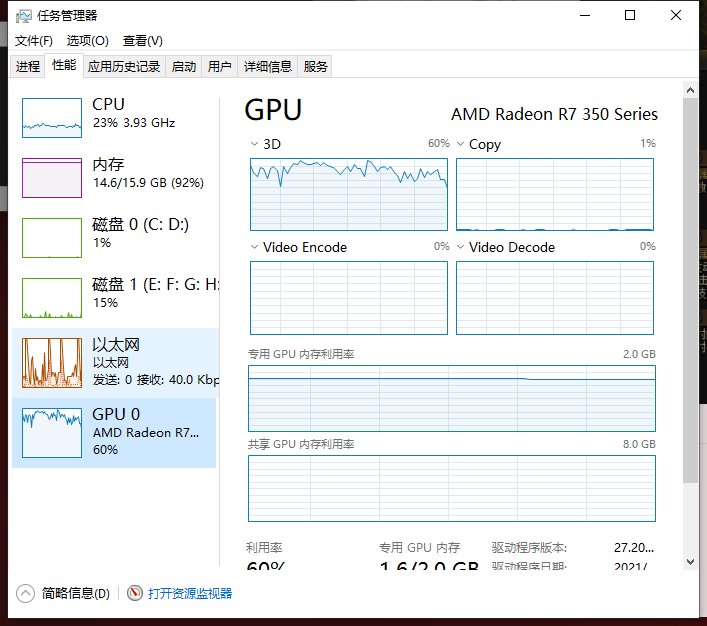Open the Video Decode engine dropdown chevron

[460, 247]
